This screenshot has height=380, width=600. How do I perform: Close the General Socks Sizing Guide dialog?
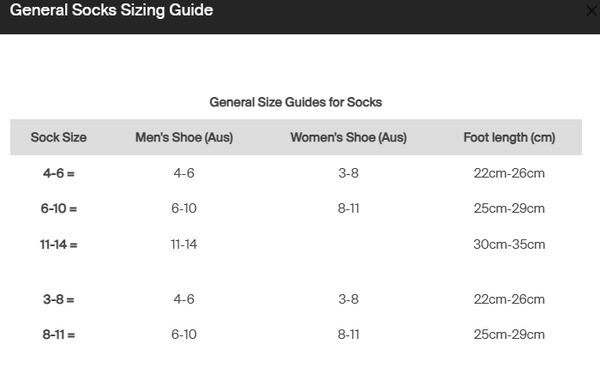[x=592, y=11]
